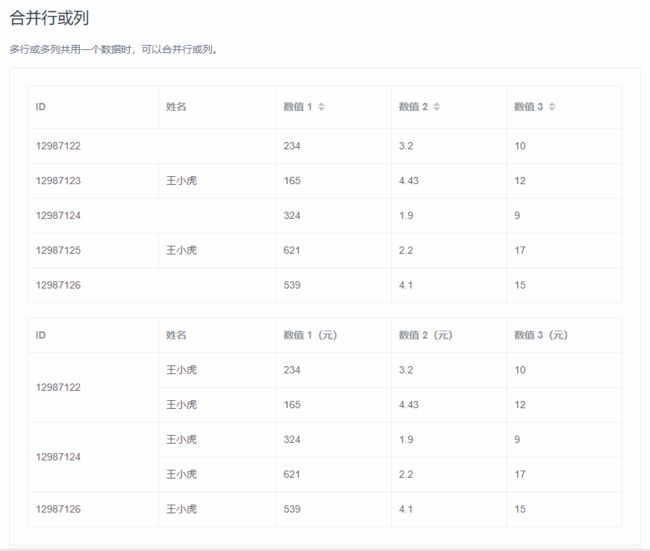The height and width of the screenshot is (551, 650).
Task: Click 王小虎 beside 539 in the 元 table
Action: click(181, 509)
